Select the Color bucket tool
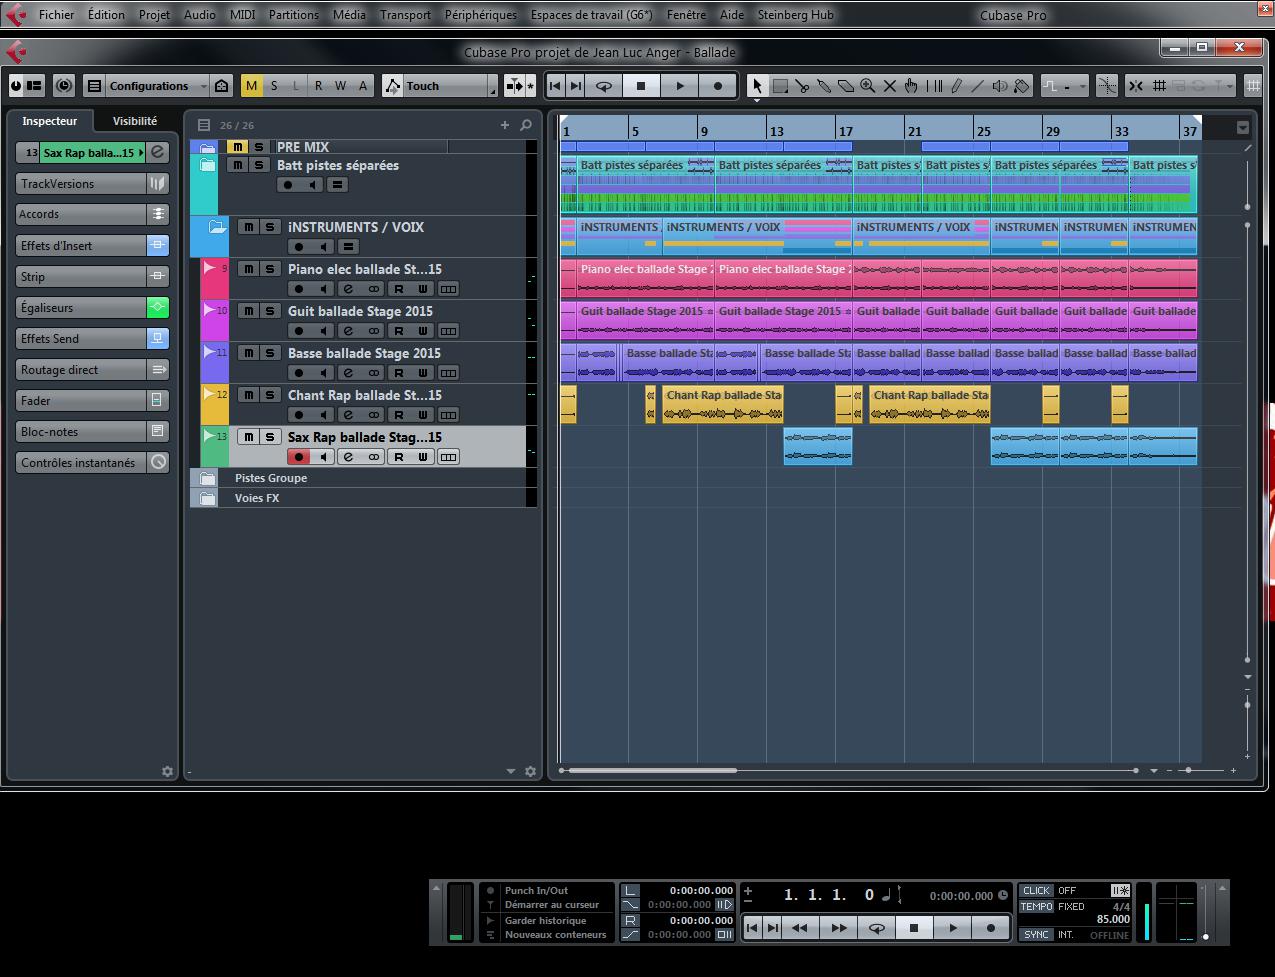 (1022, 86)
